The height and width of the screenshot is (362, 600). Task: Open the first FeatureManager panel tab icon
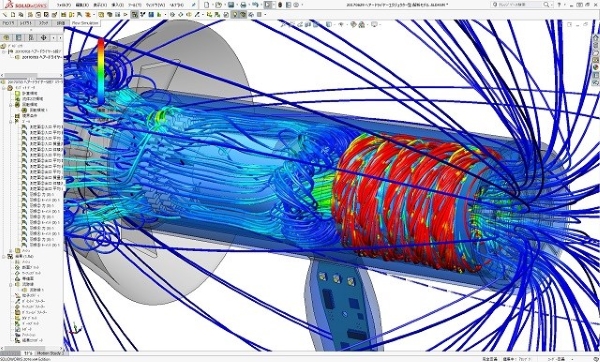[x=7, y=38]
